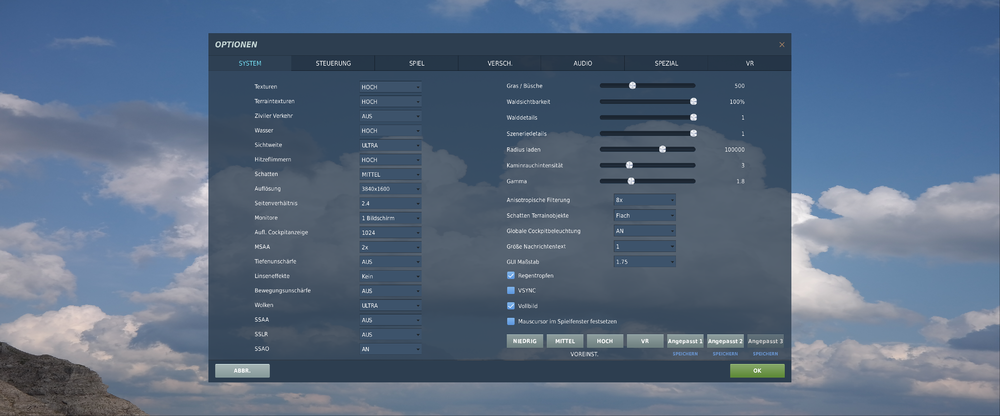This screenshot has width=1000, height=416.
Task: Expand the Monitore dropdown
Action: pos(390,218)
